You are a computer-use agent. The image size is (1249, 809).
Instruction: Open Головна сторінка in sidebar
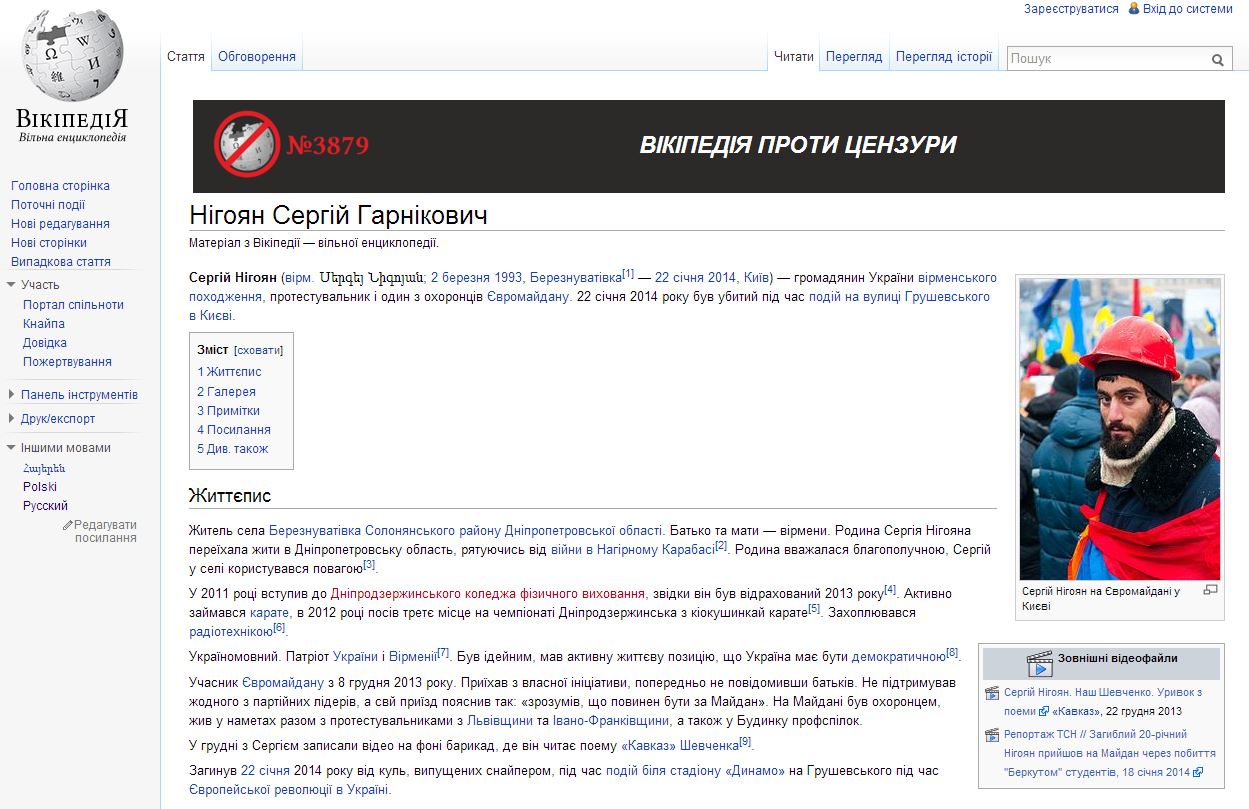pos(60,186)
